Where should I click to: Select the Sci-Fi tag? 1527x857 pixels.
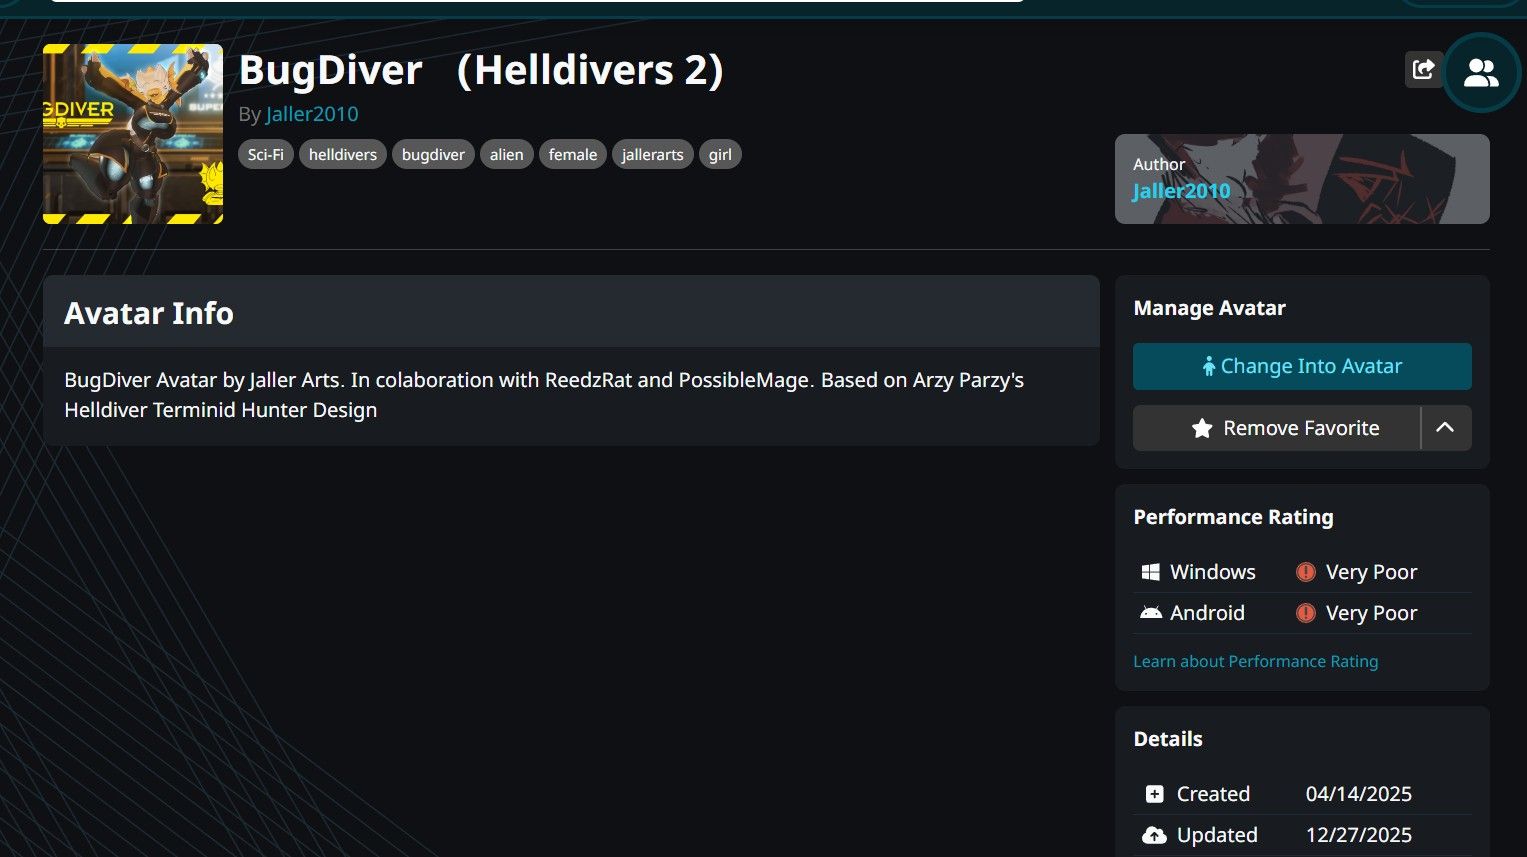click(266, 155)
